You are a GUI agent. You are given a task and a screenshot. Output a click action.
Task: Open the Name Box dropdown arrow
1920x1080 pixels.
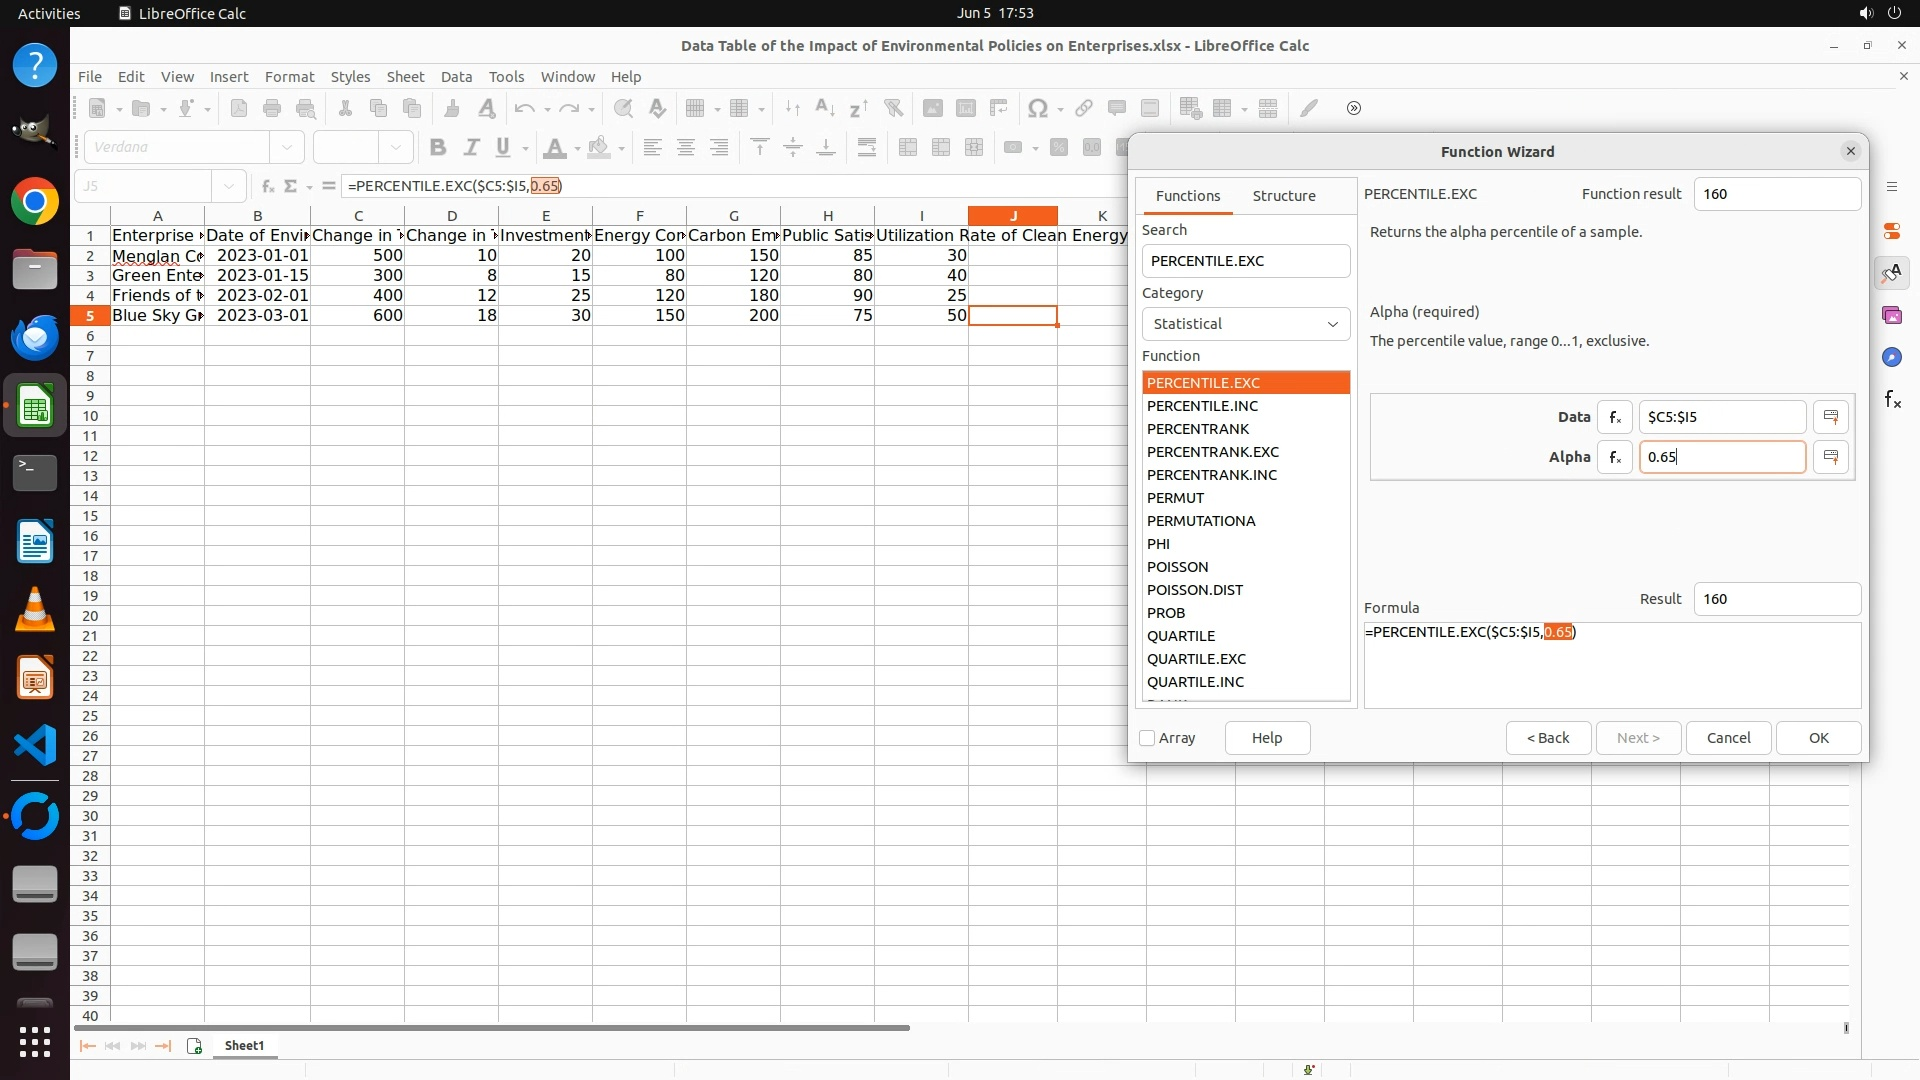(229, 186)
